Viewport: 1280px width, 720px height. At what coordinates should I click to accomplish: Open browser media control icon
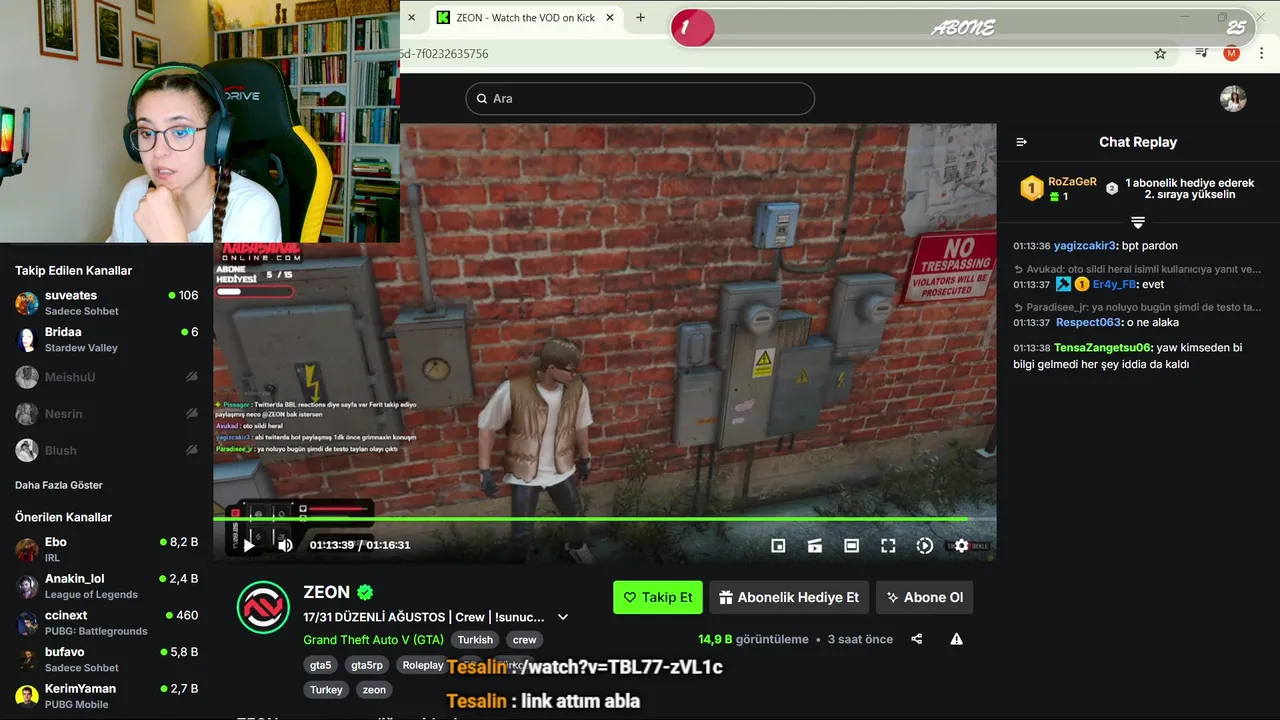click(x=1202, y=54)
